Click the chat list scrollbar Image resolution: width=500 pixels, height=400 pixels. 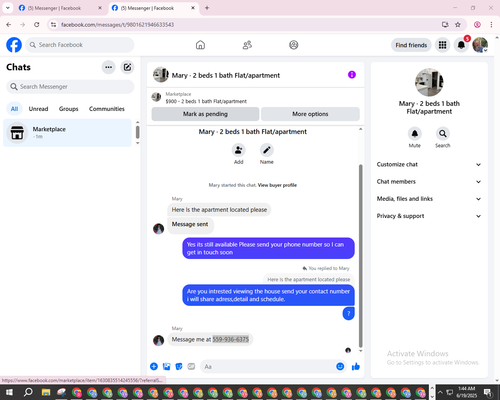coord(137,132)
